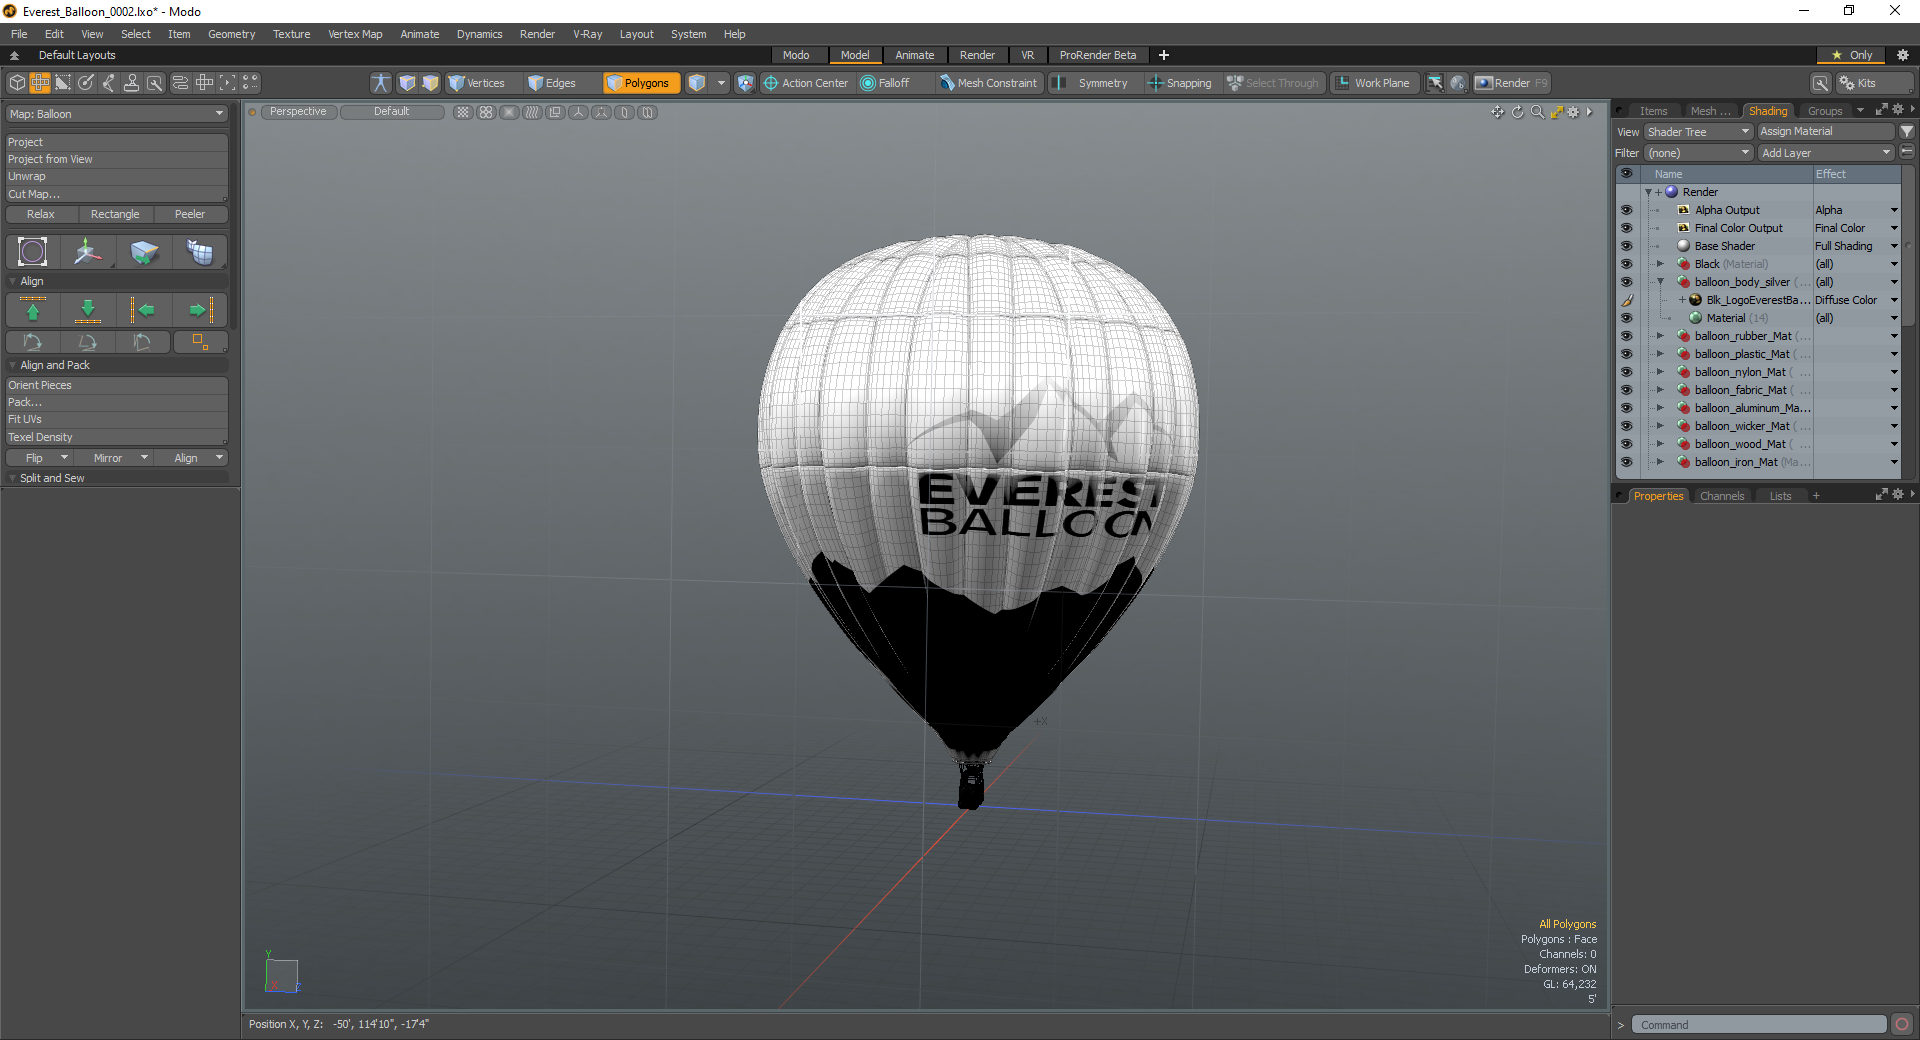Open the Shader Tree view dropdown
Image resolution: width=1920 pixels, height=1040 pixels.
point(1698,132)
